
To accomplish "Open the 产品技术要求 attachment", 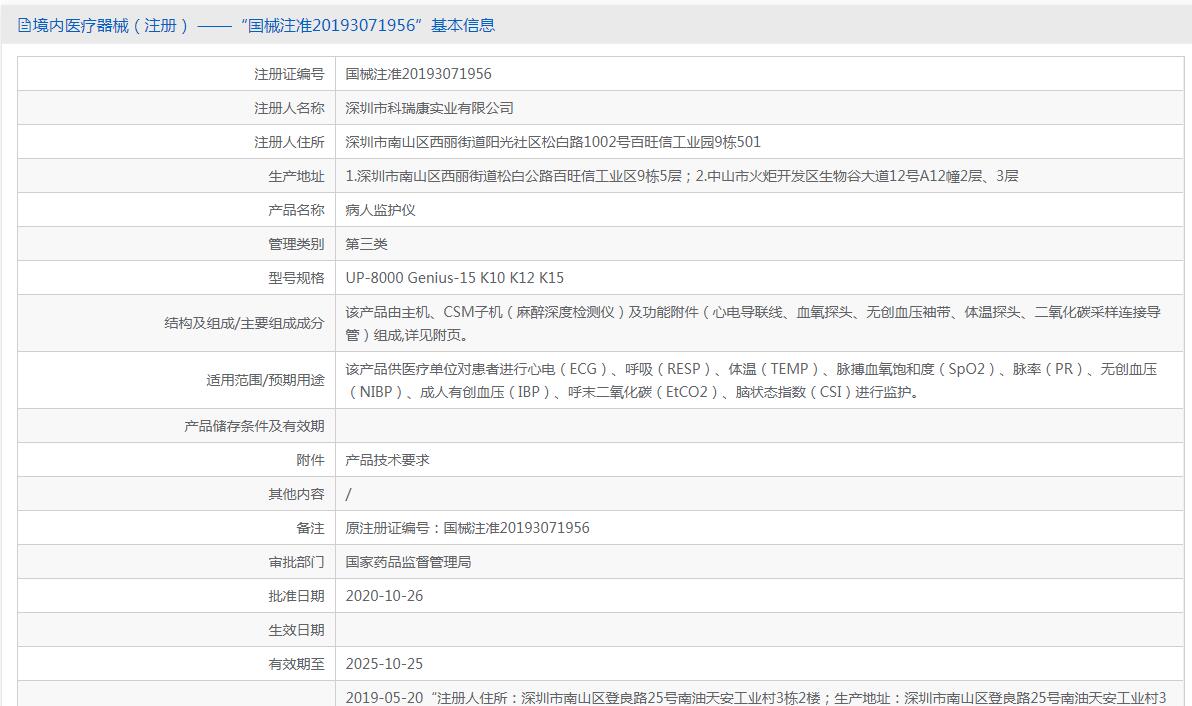I will [387, 460].
